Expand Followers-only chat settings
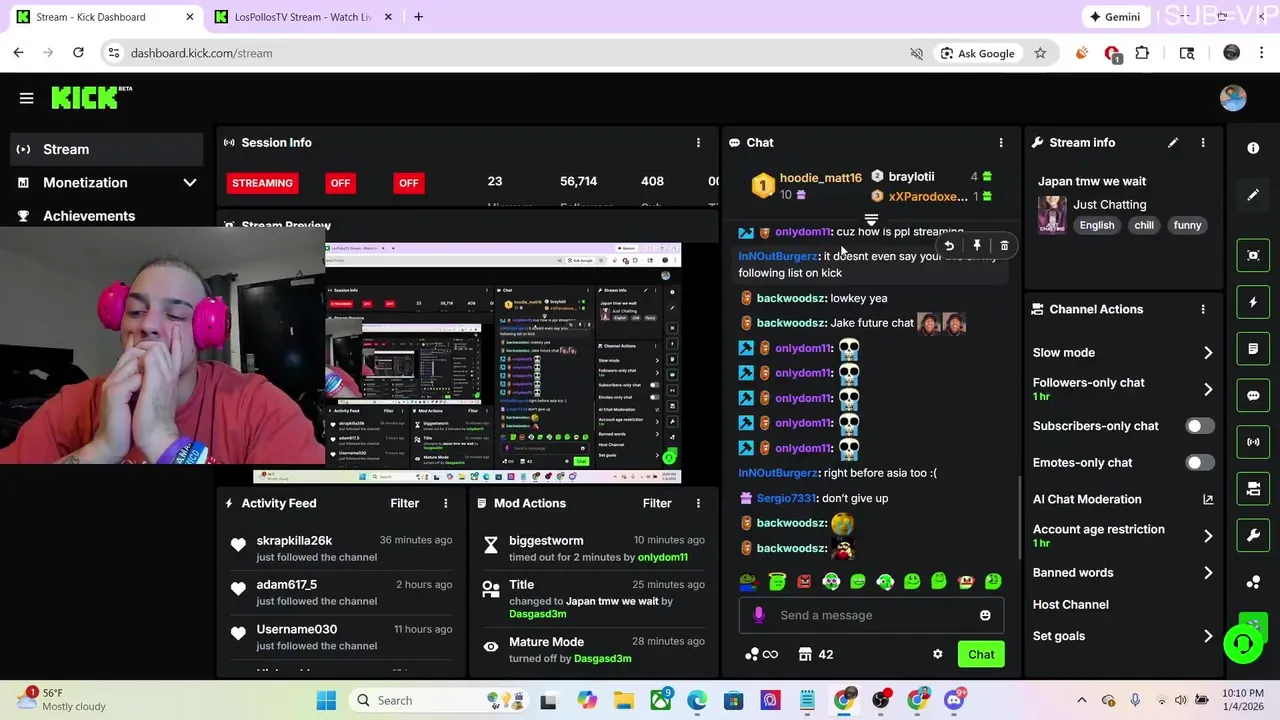 1123,389
